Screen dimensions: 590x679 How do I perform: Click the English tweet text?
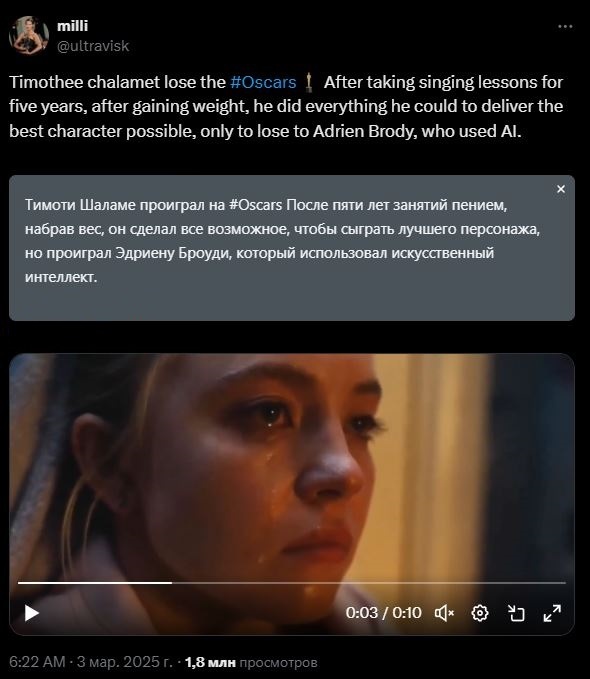coord(286,107)
